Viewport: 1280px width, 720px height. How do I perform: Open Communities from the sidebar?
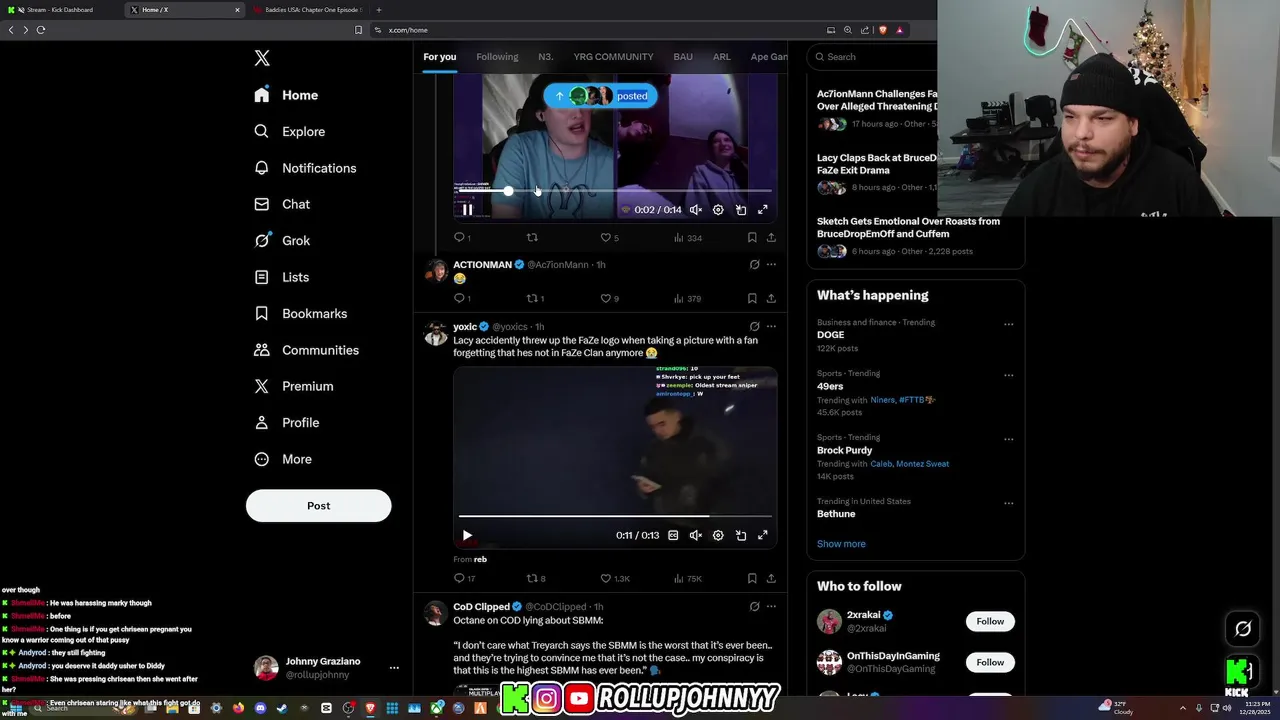click(306, 350)
